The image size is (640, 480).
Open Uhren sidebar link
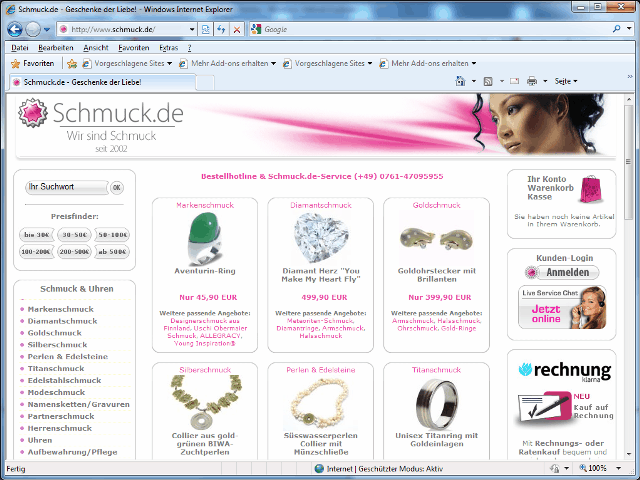[x=40, y=440]
